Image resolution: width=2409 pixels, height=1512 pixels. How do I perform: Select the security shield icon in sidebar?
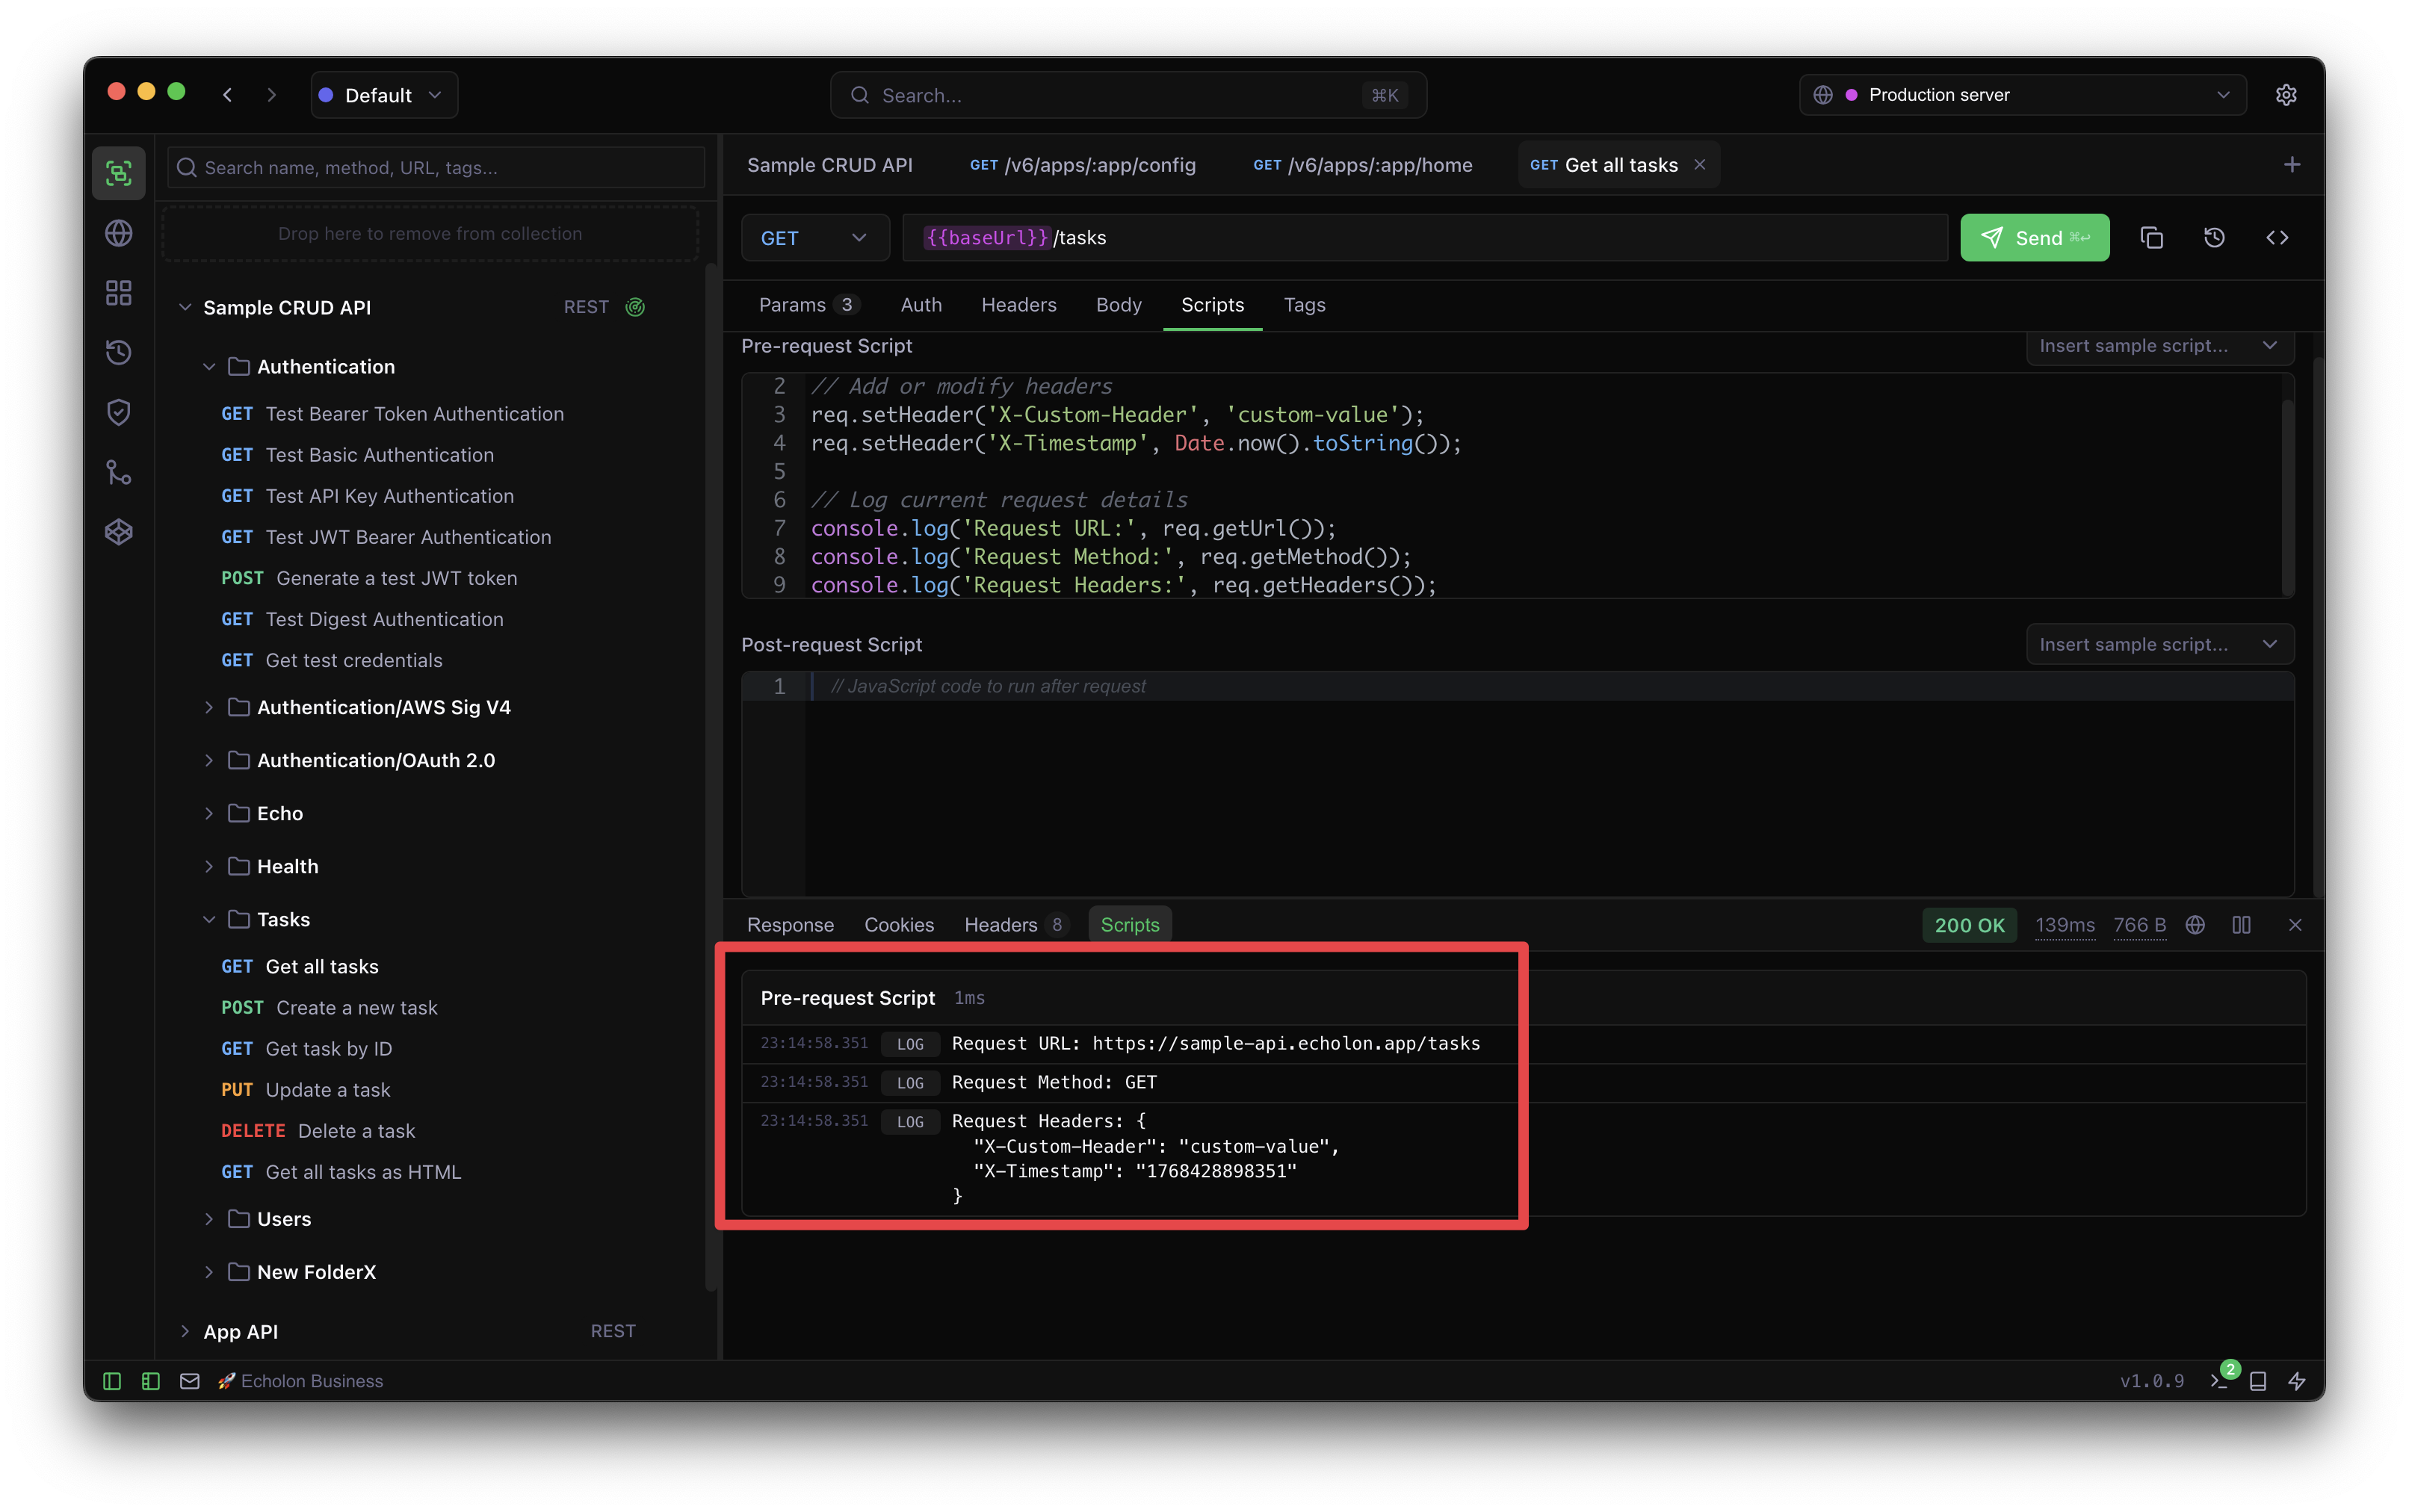(x=118, y=411)
